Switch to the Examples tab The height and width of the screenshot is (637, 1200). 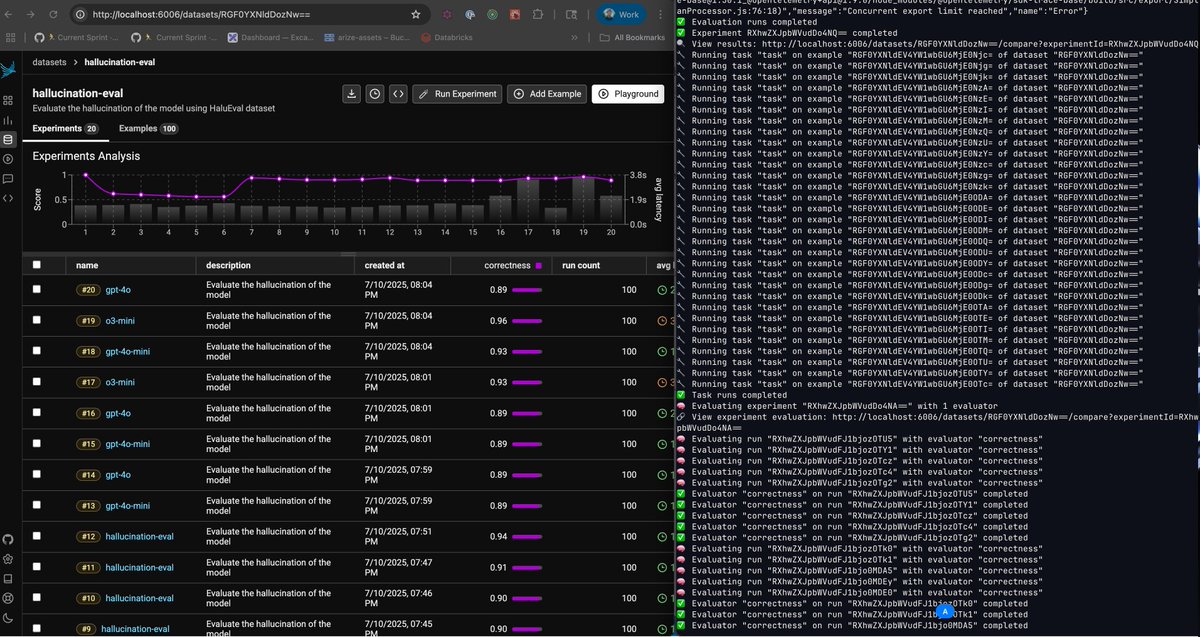tap(148, 129)
